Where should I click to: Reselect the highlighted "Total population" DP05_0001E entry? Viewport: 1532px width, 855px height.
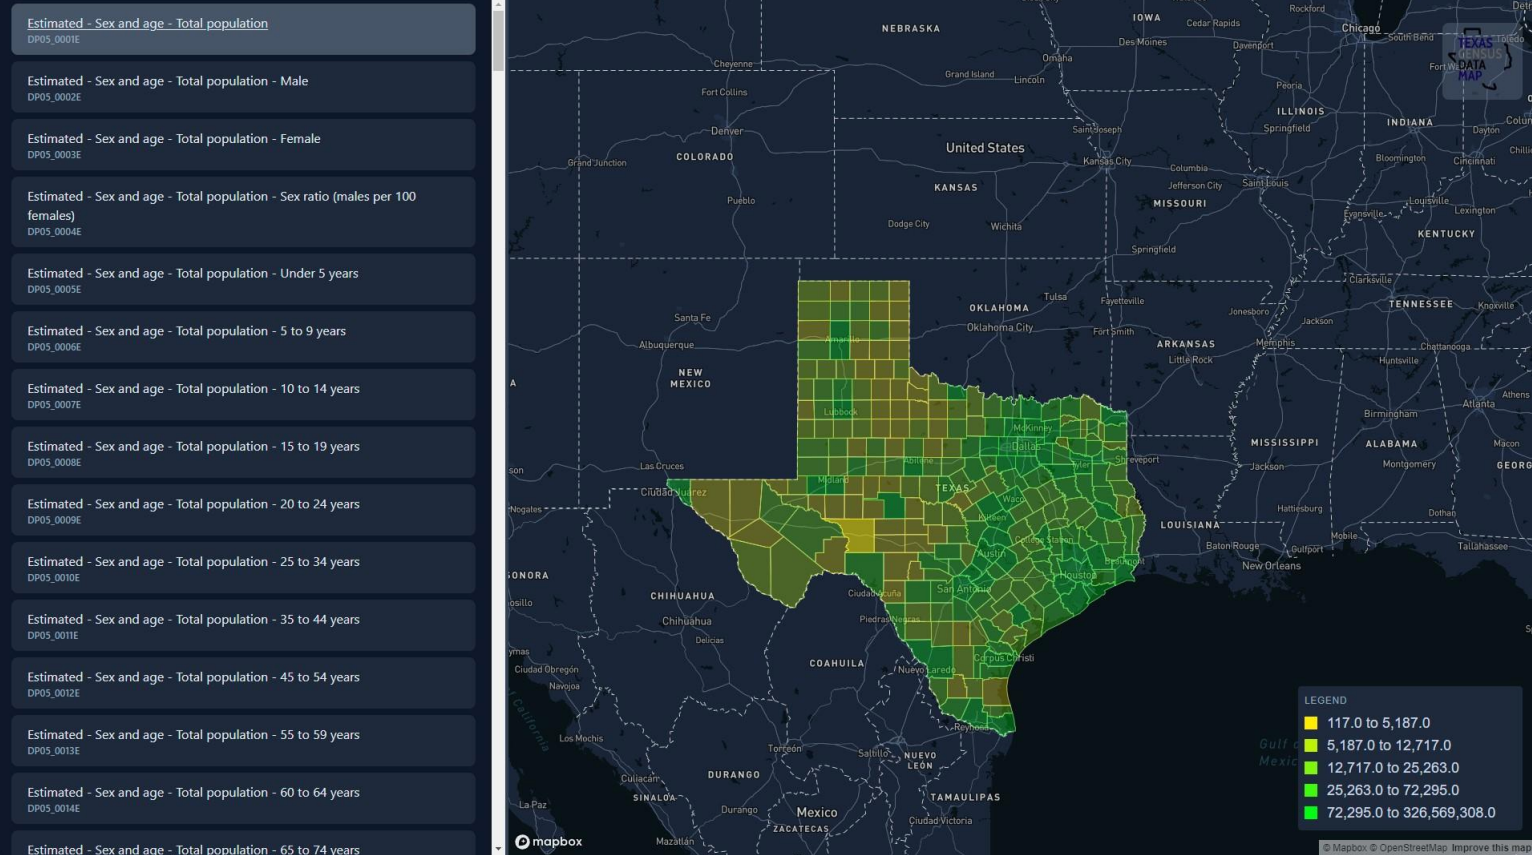pos(243,29)
